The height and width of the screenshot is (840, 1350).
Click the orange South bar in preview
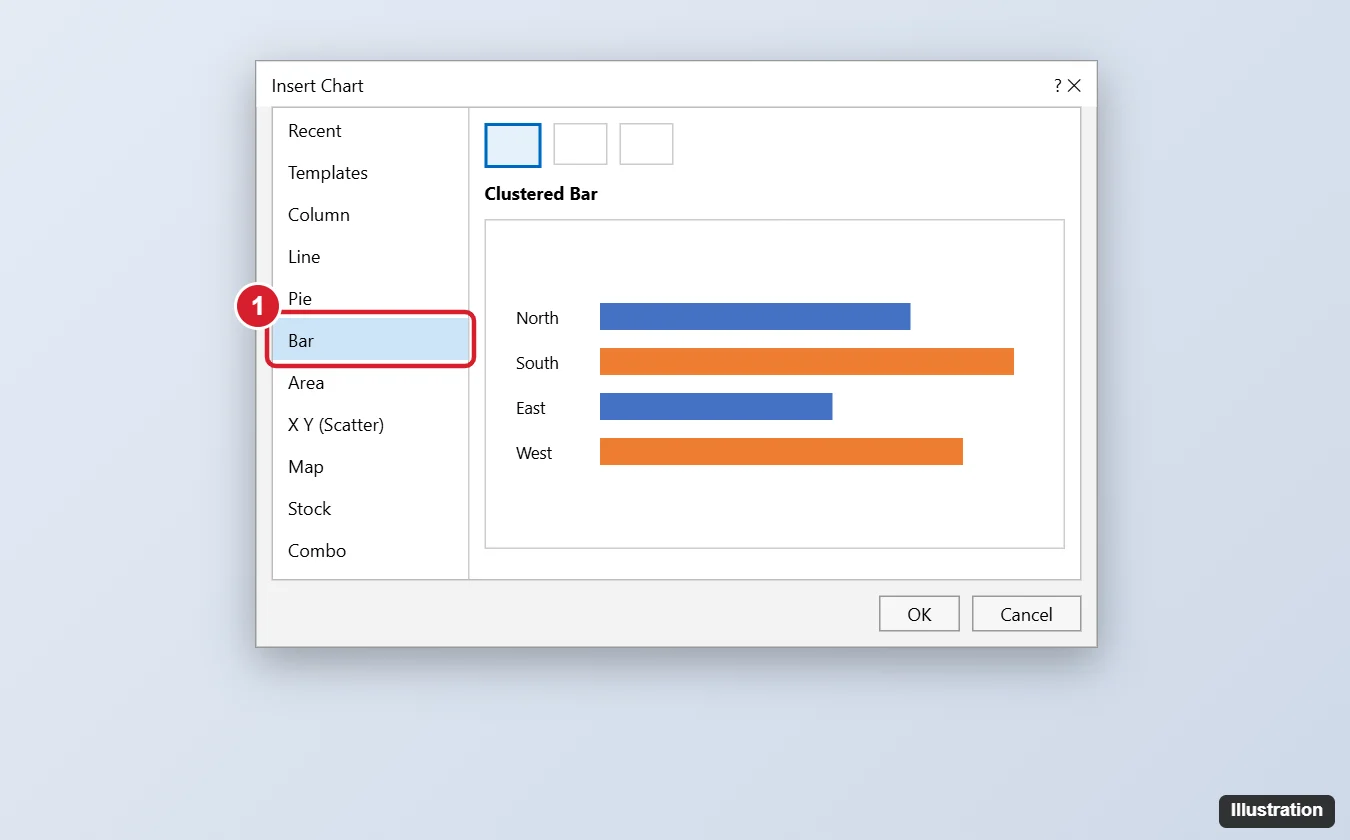807,361
